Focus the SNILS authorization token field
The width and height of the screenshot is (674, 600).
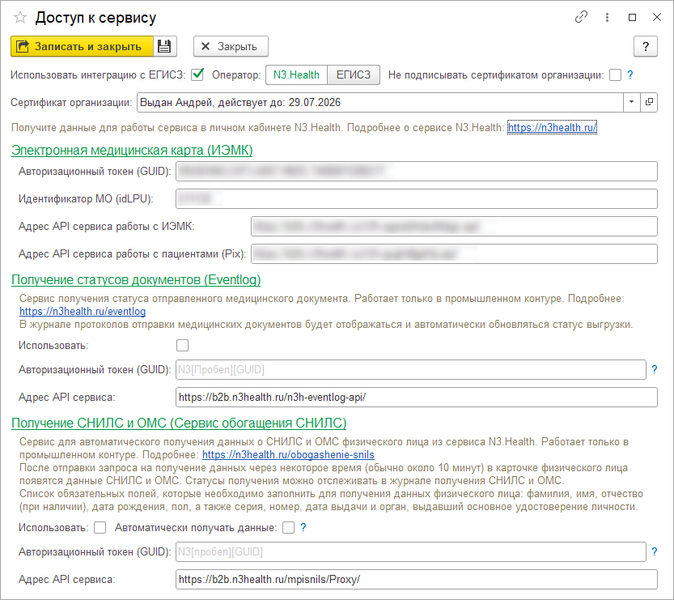(x=411, y=552)
